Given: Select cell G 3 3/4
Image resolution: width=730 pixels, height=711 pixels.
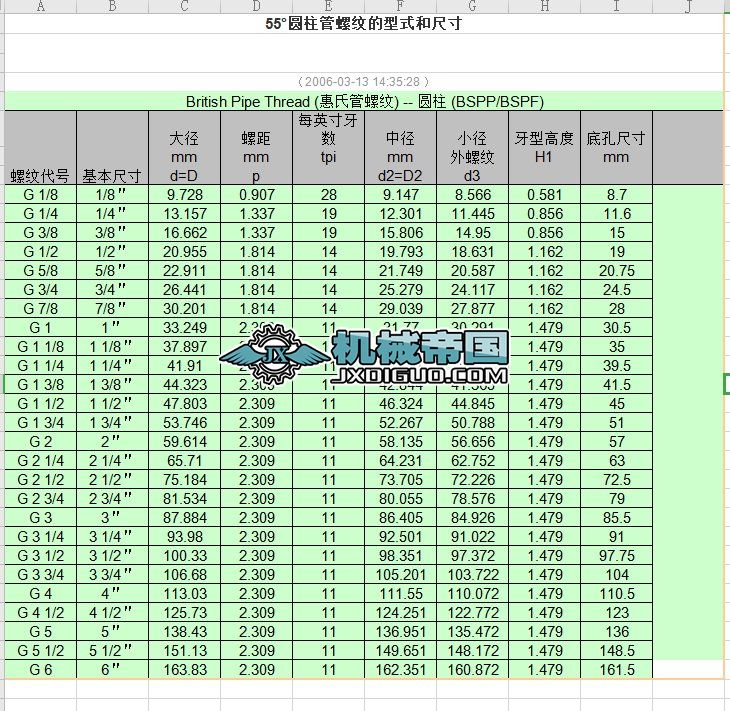Looking at the screenshot, I should [41, 575].
